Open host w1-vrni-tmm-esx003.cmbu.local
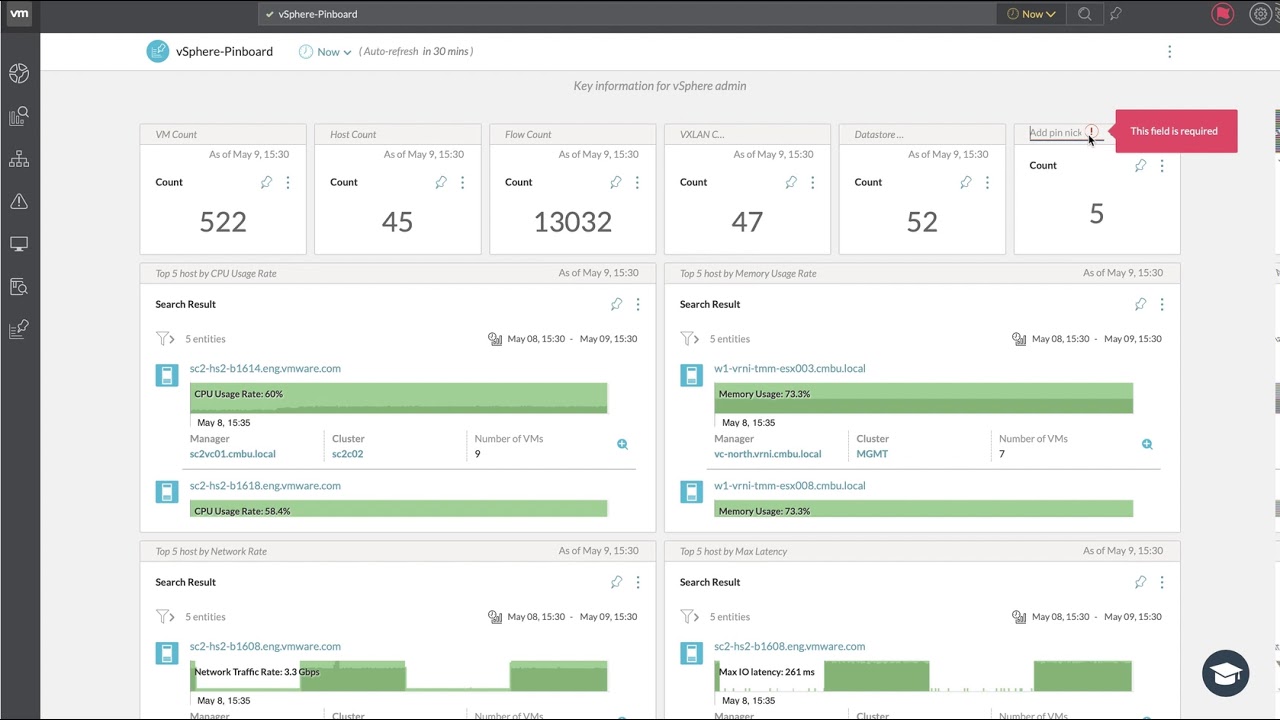 [x=790, y=368]
